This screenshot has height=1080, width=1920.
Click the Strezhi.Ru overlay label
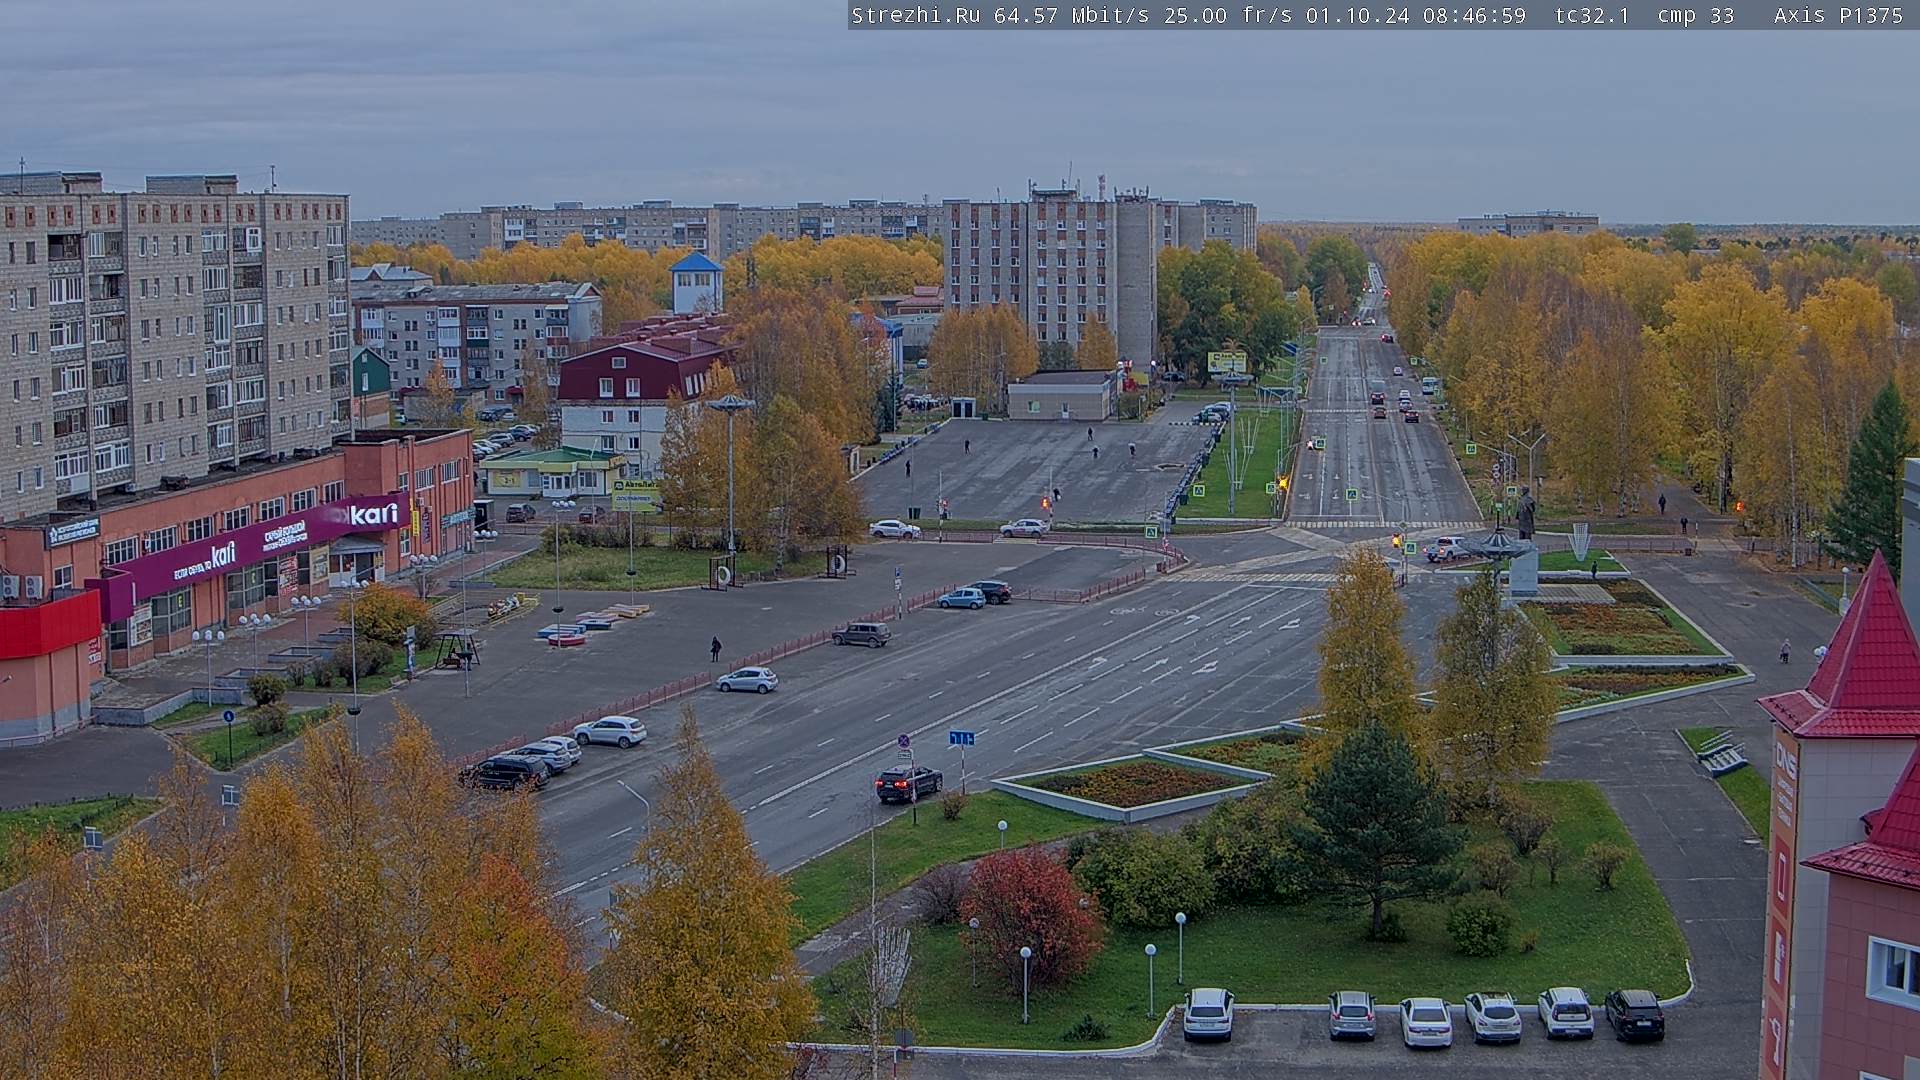click(x=915, y=15)
